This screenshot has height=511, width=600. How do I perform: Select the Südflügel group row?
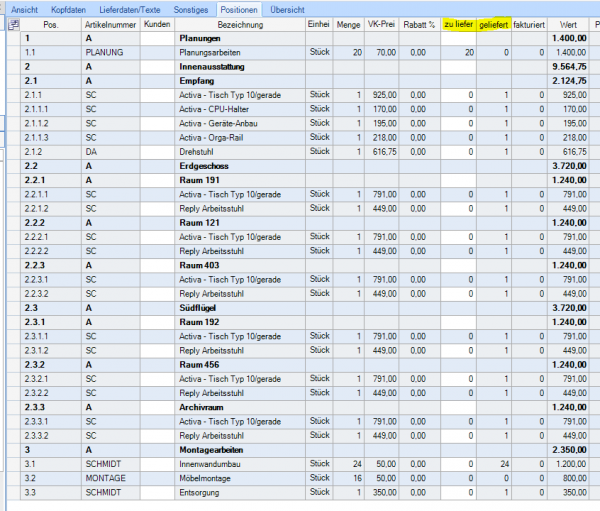point(240,309)
